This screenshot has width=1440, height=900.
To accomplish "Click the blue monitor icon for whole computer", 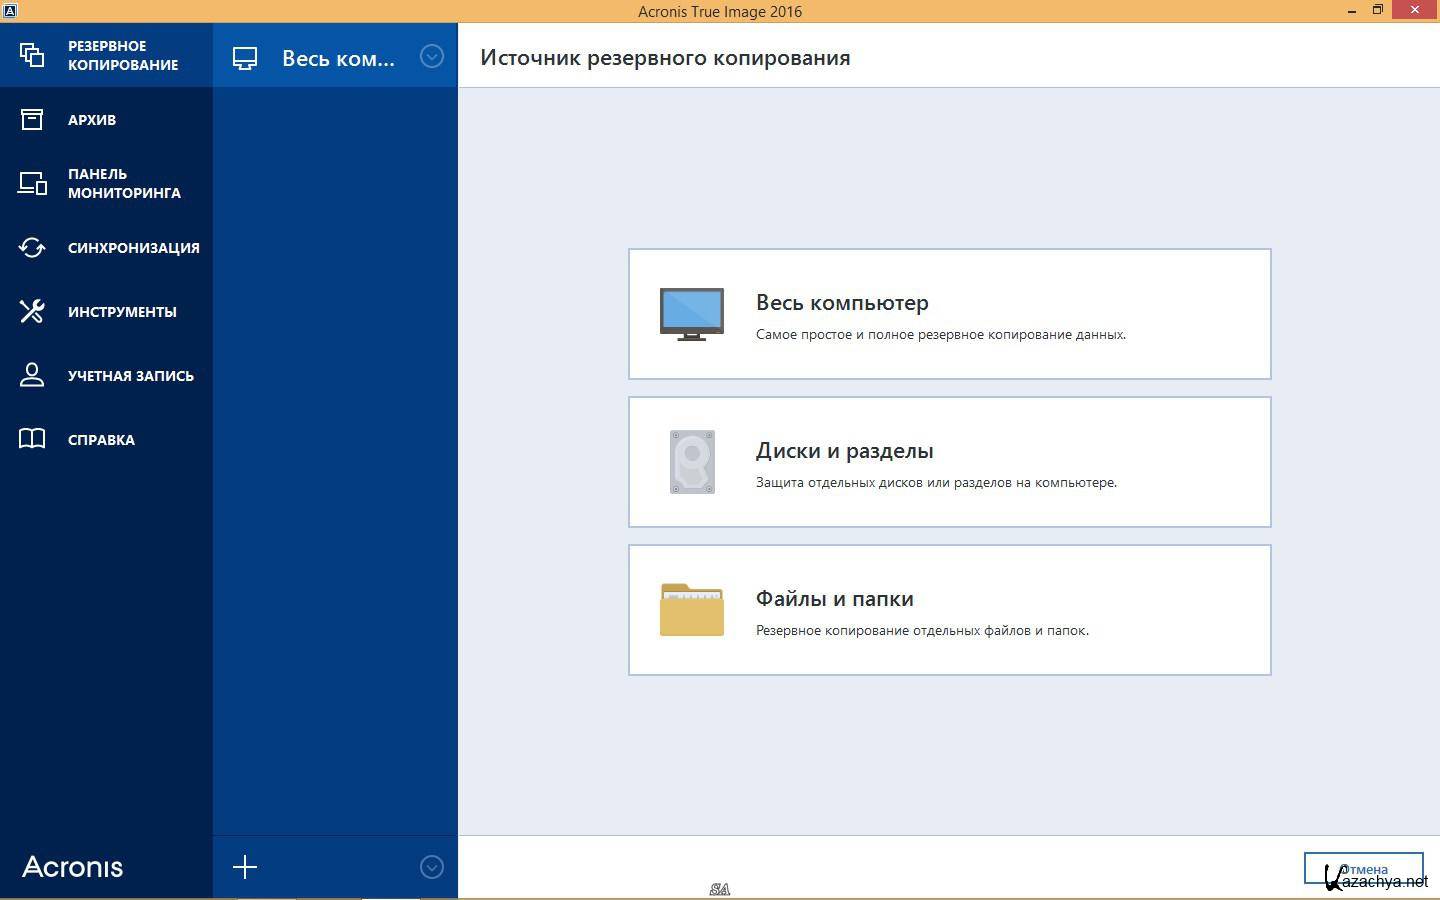I will pyautogui.click(x=692, y=314).
